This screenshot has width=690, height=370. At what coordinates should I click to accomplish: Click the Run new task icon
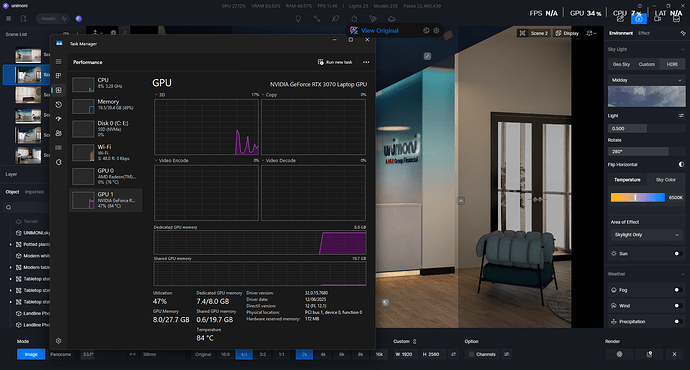(320, 62)
